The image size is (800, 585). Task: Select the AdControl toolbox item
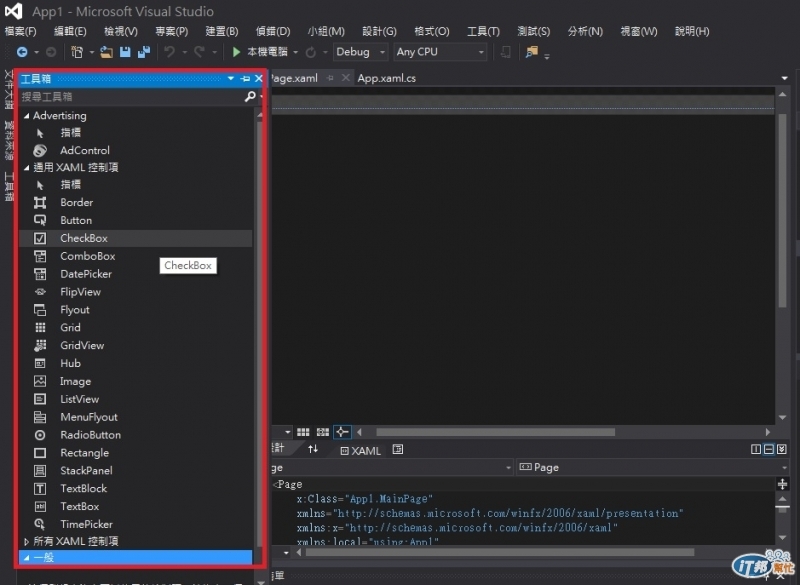point(135,150)
